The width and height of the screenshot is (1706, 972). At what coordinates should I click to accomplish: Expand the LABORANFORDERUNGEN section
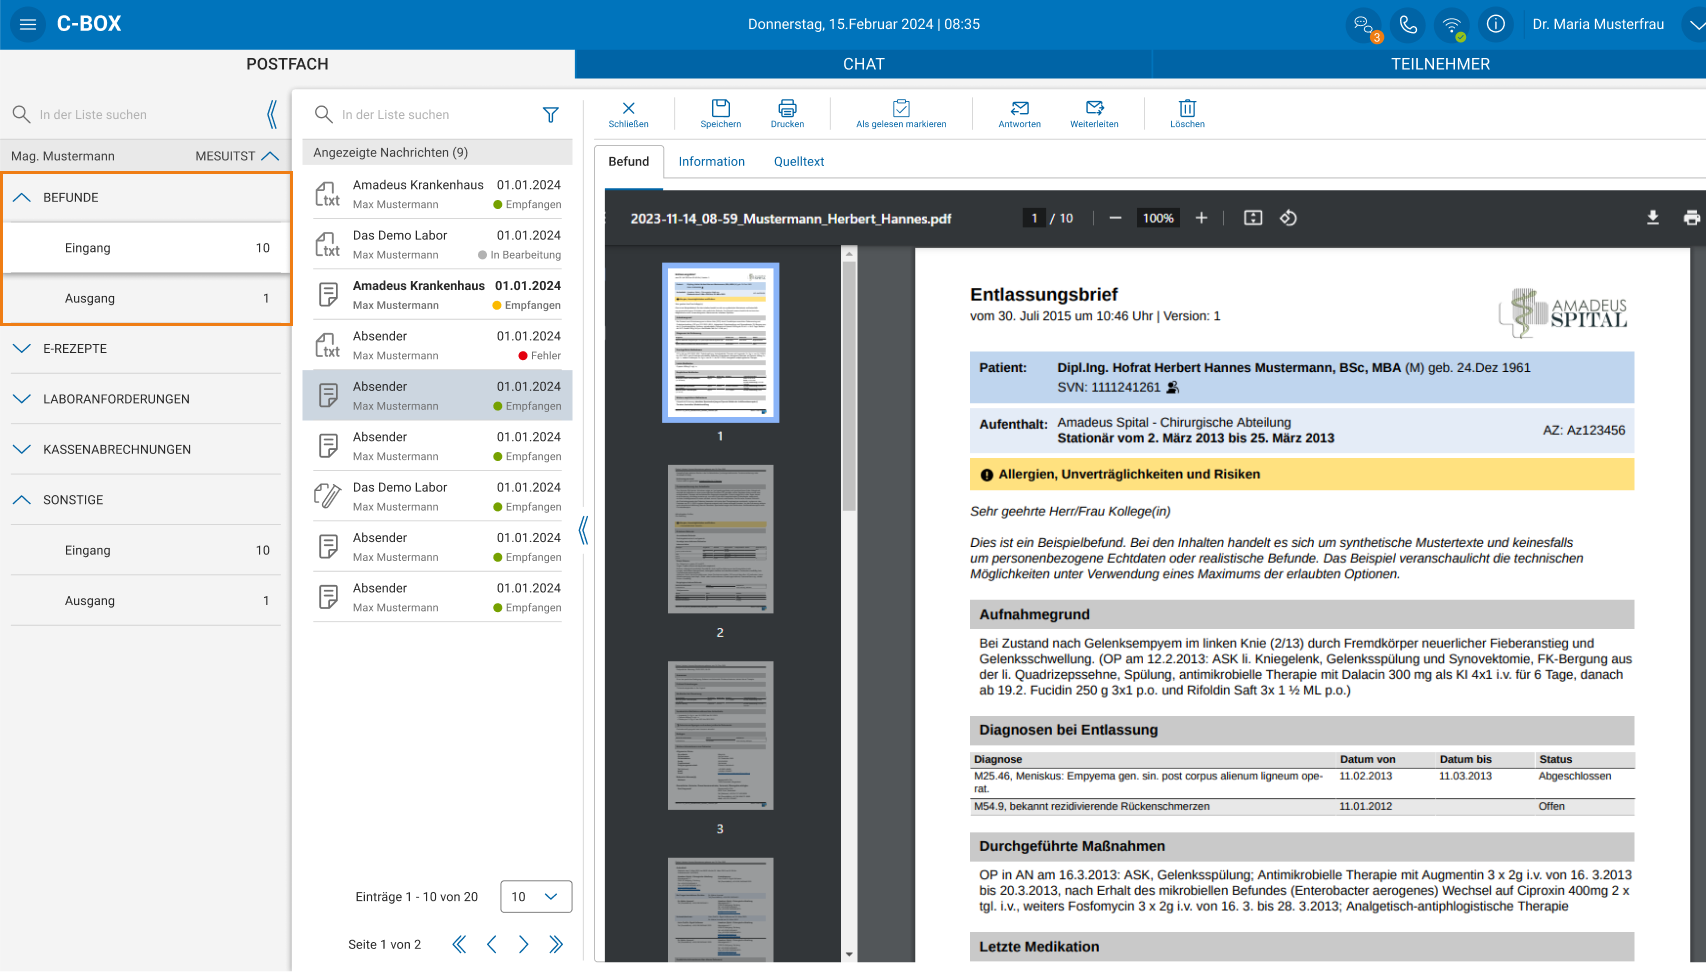pyautogui.click(x=22, y=399)
